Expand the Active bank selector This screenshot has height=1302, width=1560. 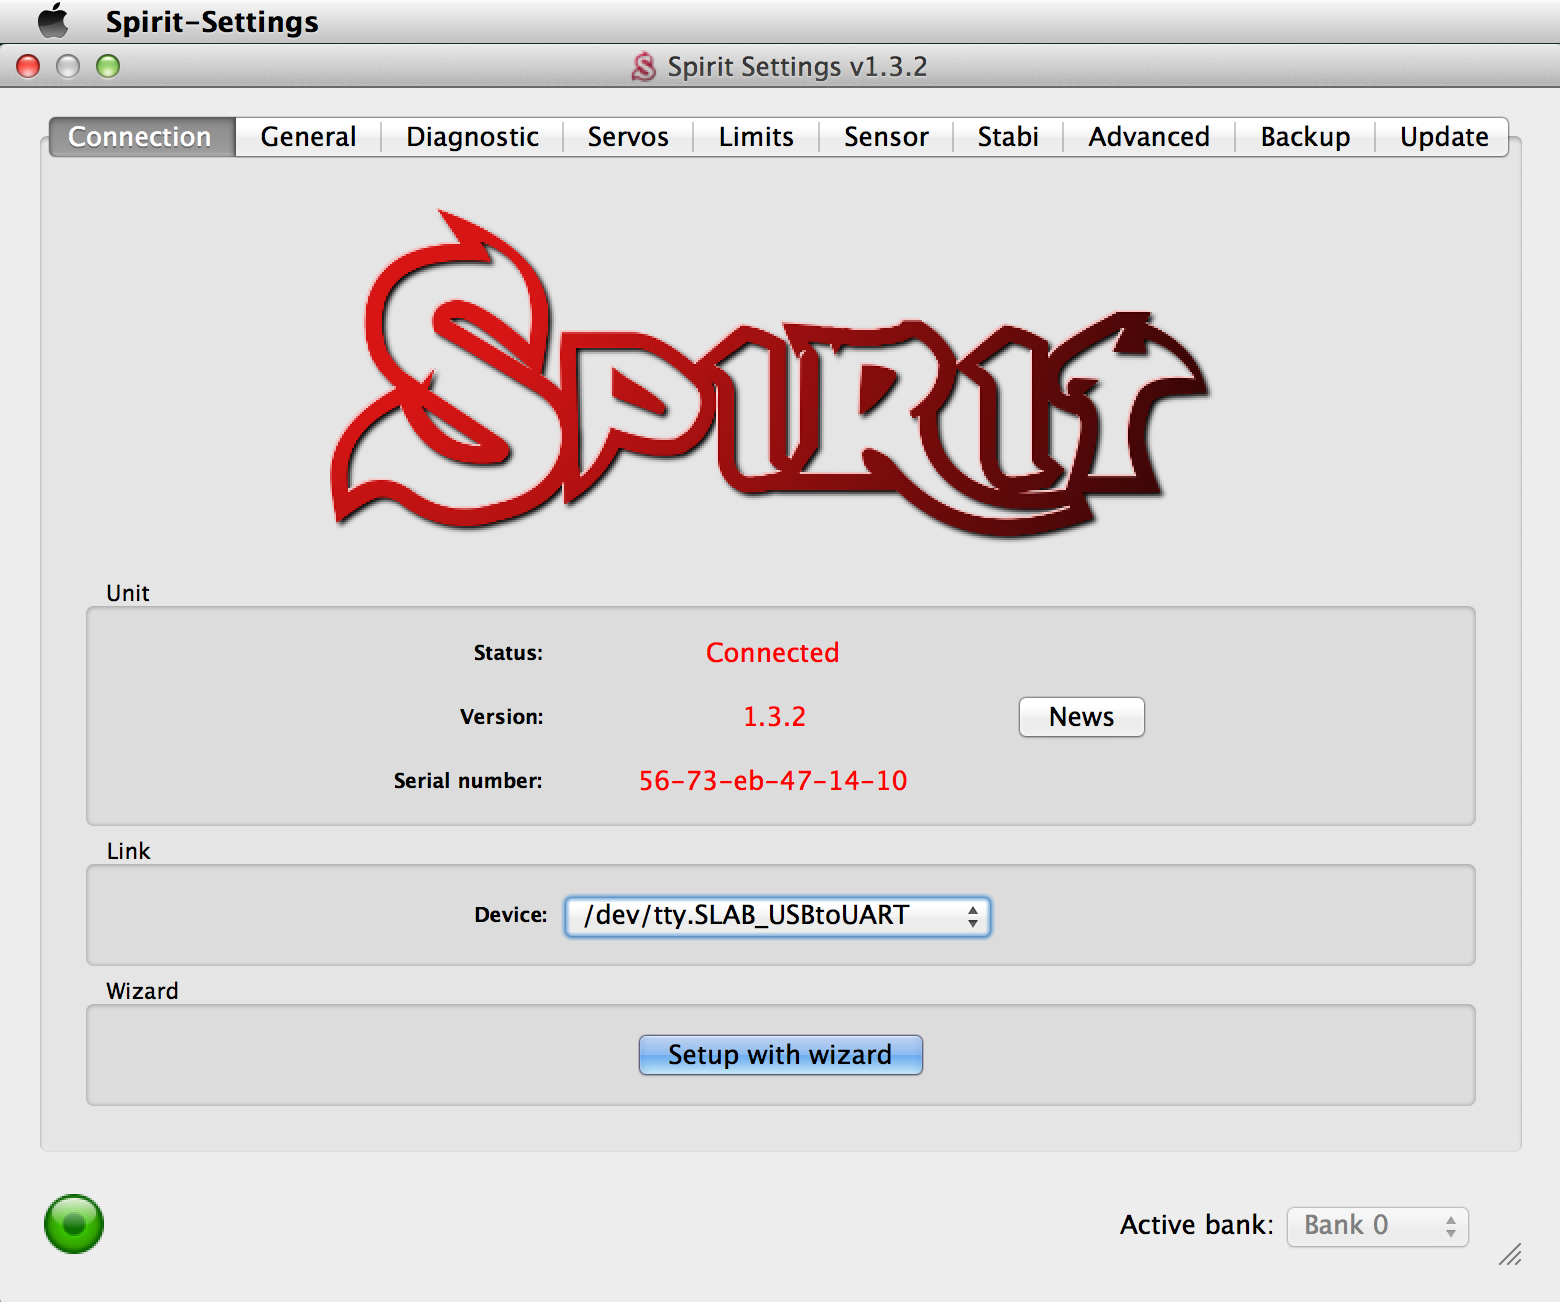1377,1226
